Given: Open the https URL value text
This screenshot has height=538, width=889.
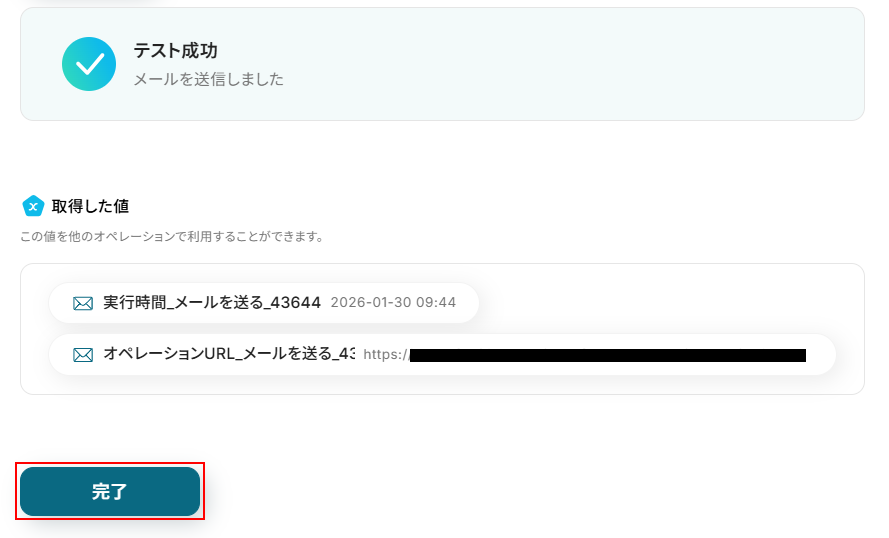Looking at the screenshot, I should tap(585, 355).
